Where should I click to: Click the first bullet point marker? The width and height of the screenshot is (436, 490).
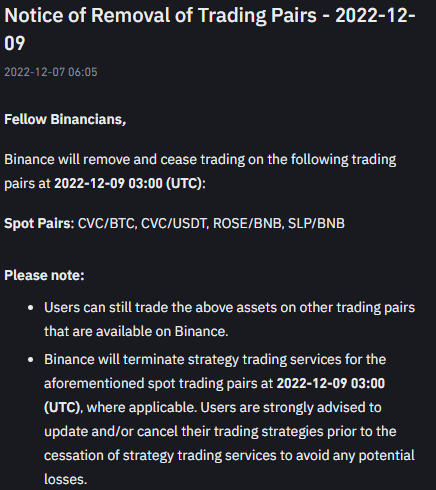click(x=31, y=308)
